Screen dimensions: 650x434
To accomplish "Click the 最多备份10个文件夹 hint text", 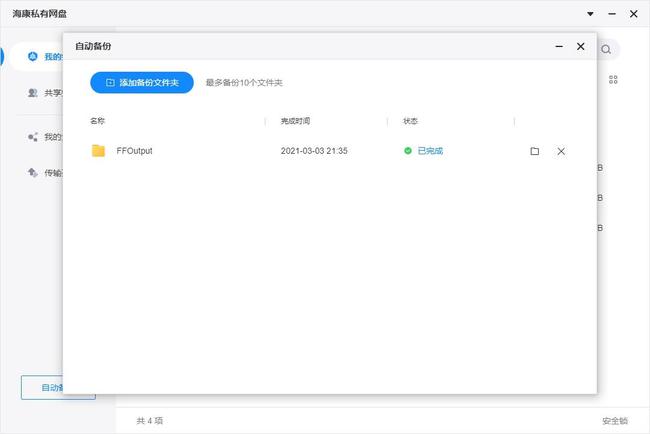I will [244, 82].
